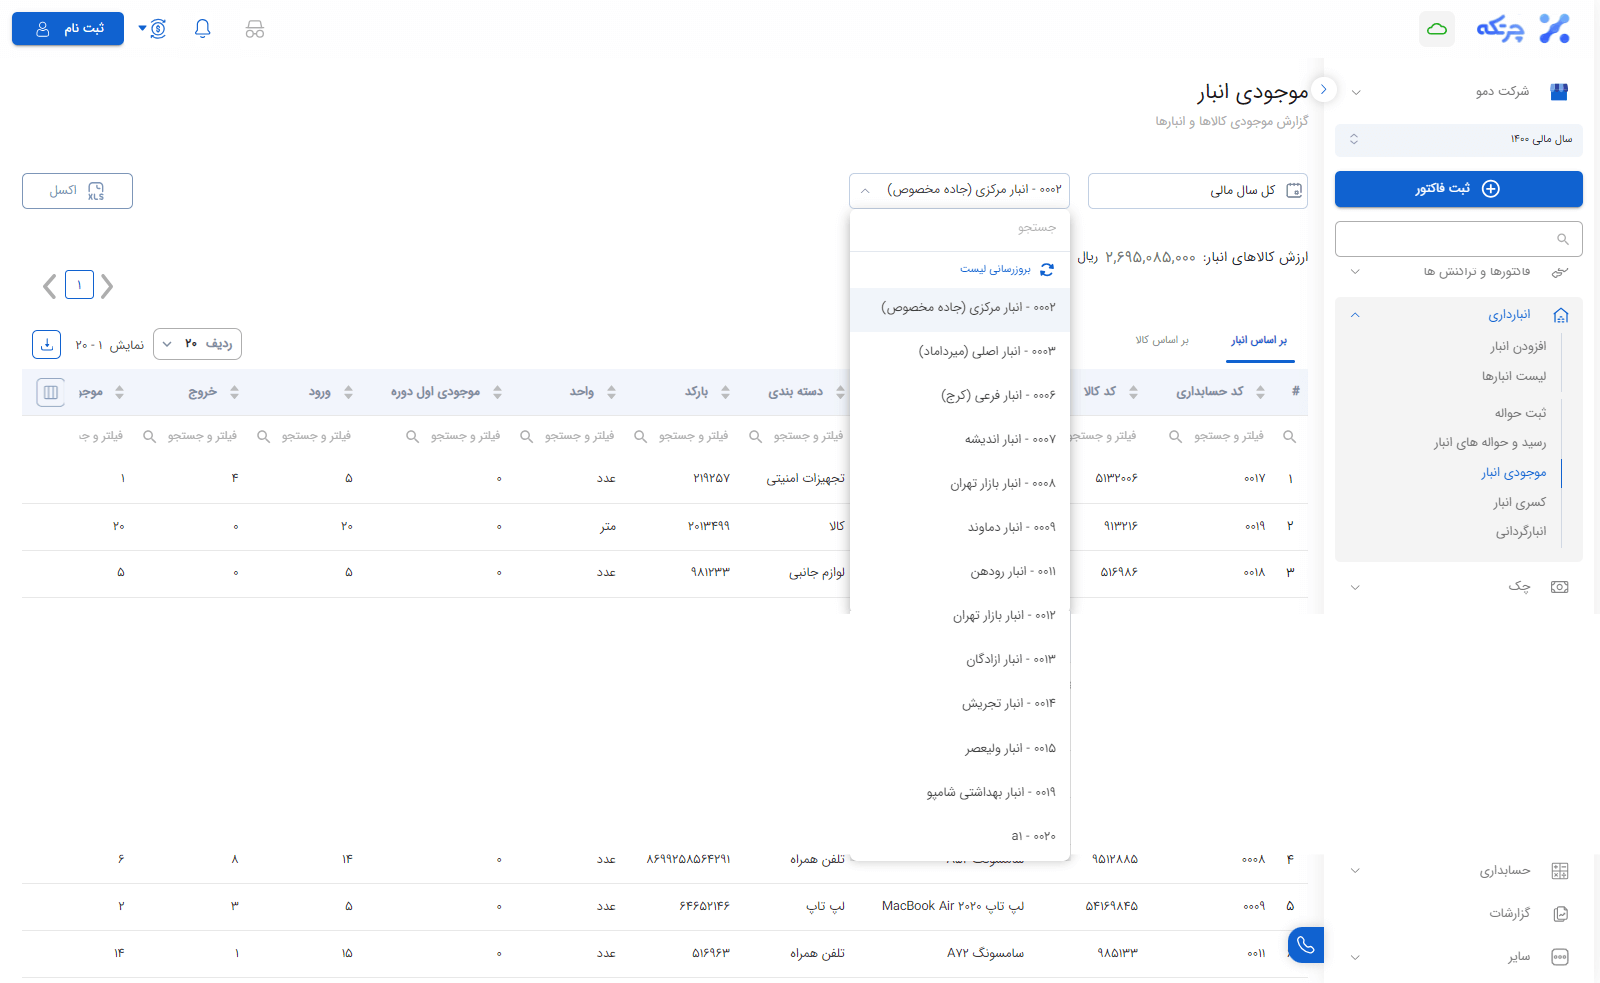Click refresh list icon in dropdown

1047,270
